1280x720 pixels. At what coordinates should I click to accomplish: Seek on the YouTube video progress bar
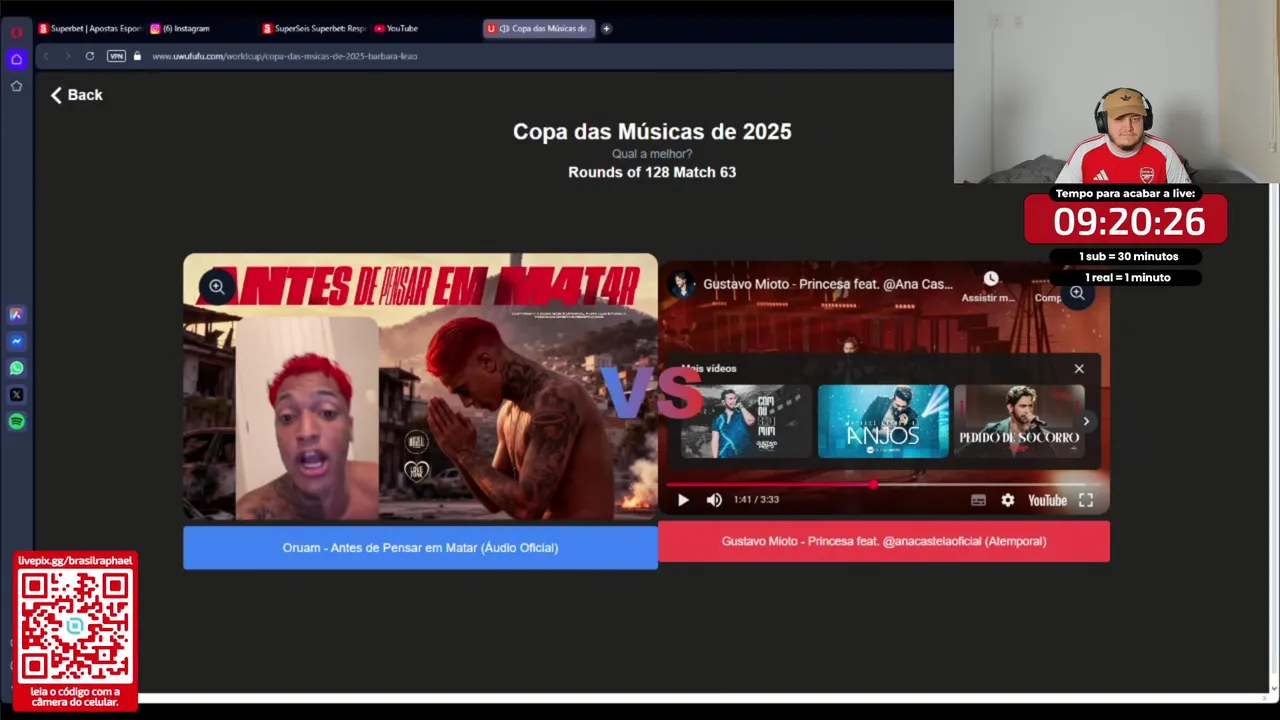(884, 484)
